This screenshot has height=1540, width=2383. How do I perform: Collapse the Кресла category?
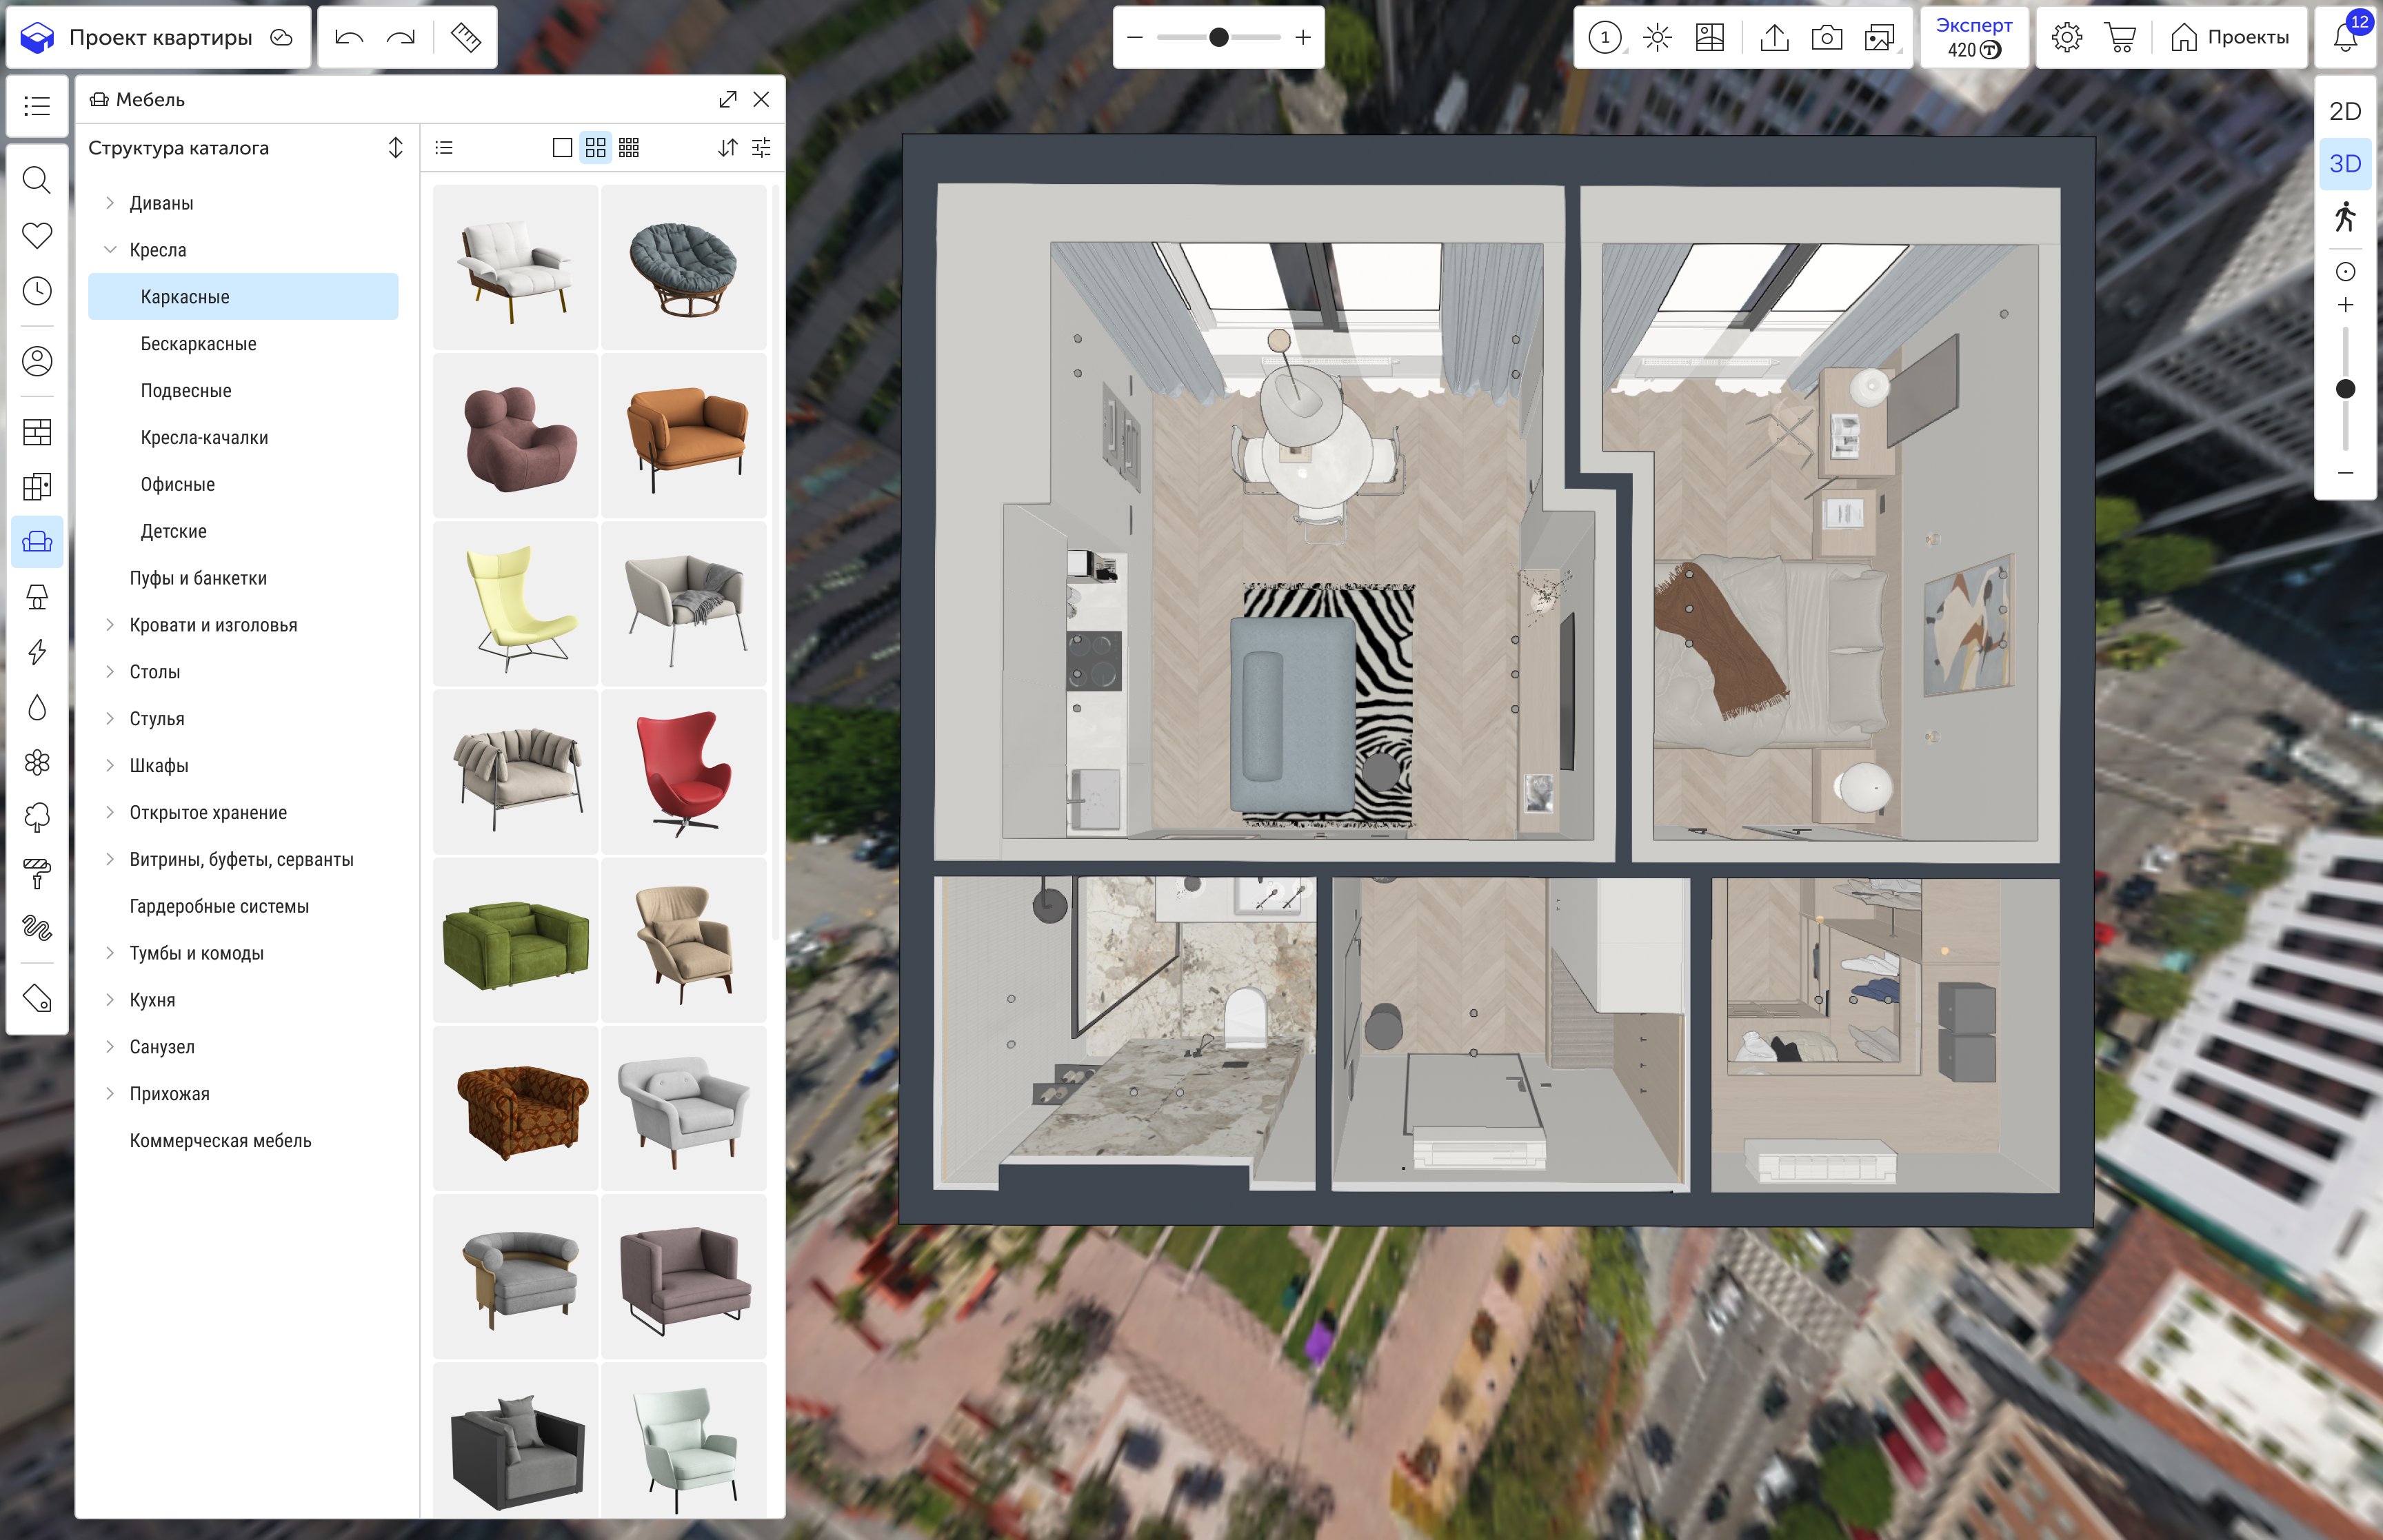pos(110,250)
